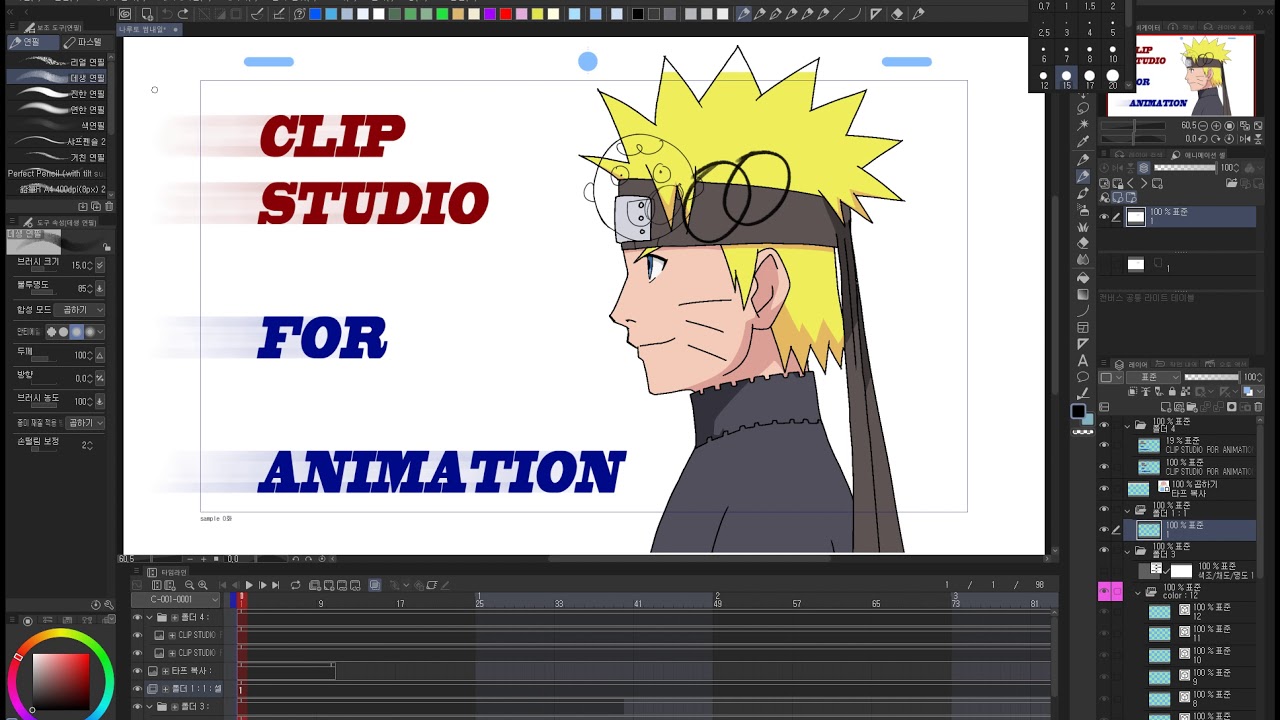Viewport: 1280px width, 720px height.
Task: Click the Undo arrow in the command bar
Action: pos(167,14)
